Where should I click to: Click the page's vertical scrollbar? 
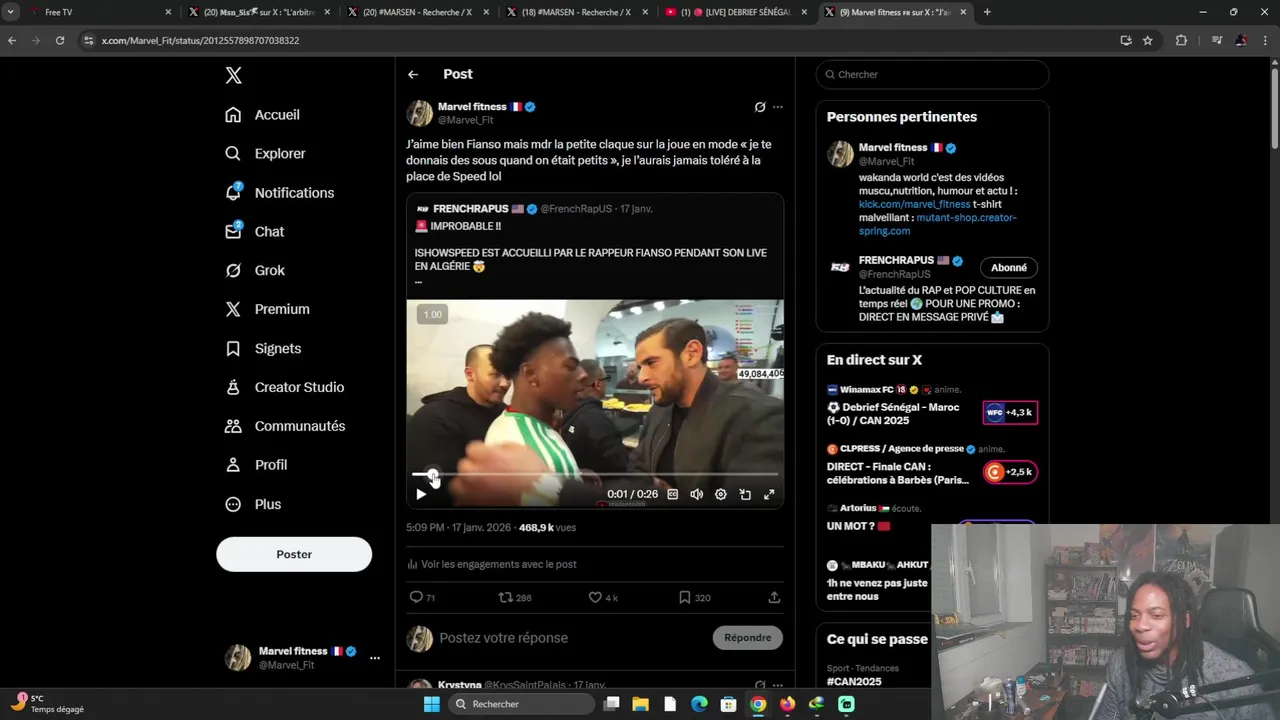(x=1274, y=108)
